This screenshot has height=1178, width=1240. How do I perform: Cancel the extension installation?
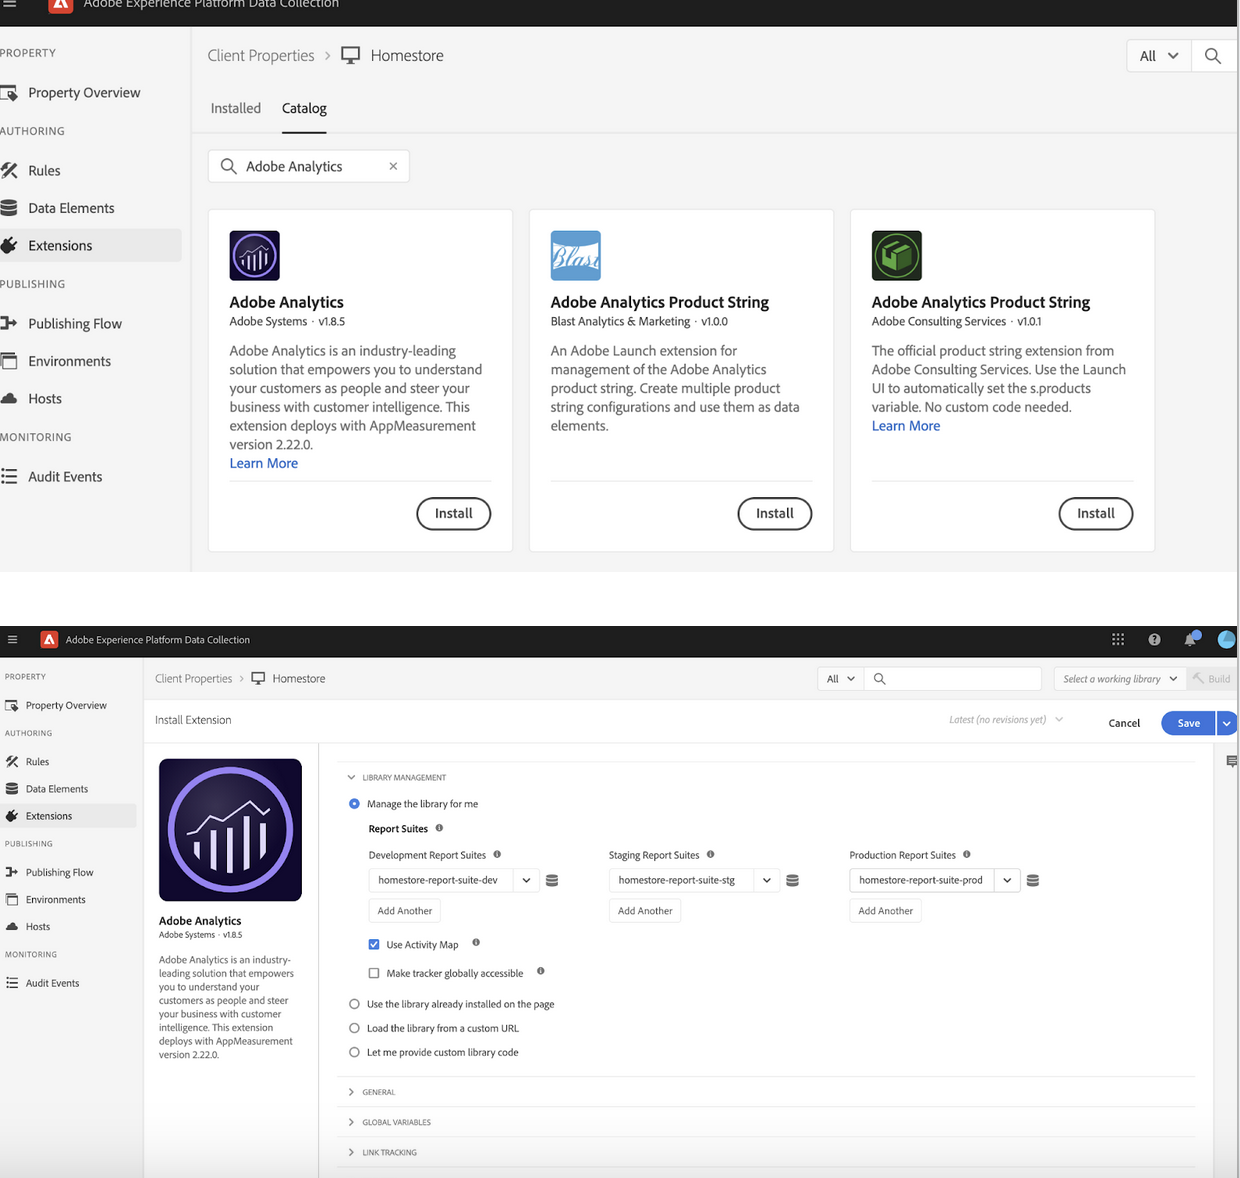[x=1124, y=723]
